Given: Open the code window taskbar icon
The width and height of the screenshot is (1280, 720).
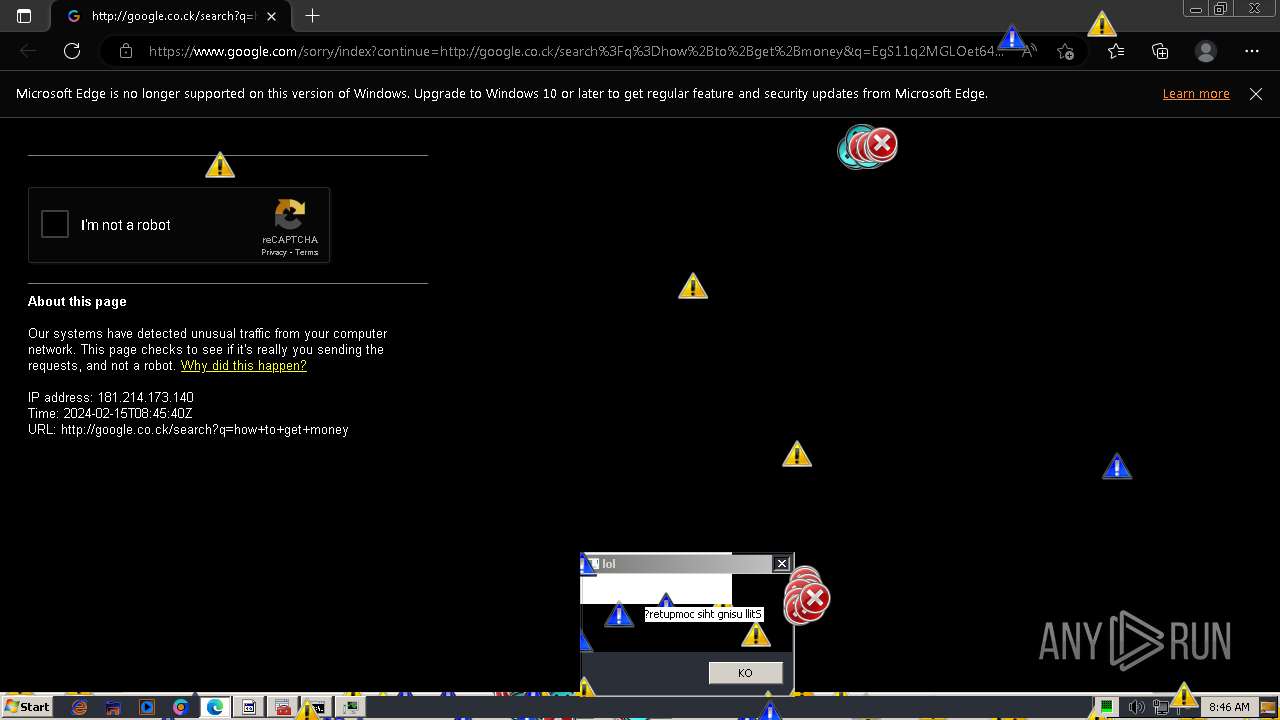Looking at the screenshot, I should (x=249, y=707).
